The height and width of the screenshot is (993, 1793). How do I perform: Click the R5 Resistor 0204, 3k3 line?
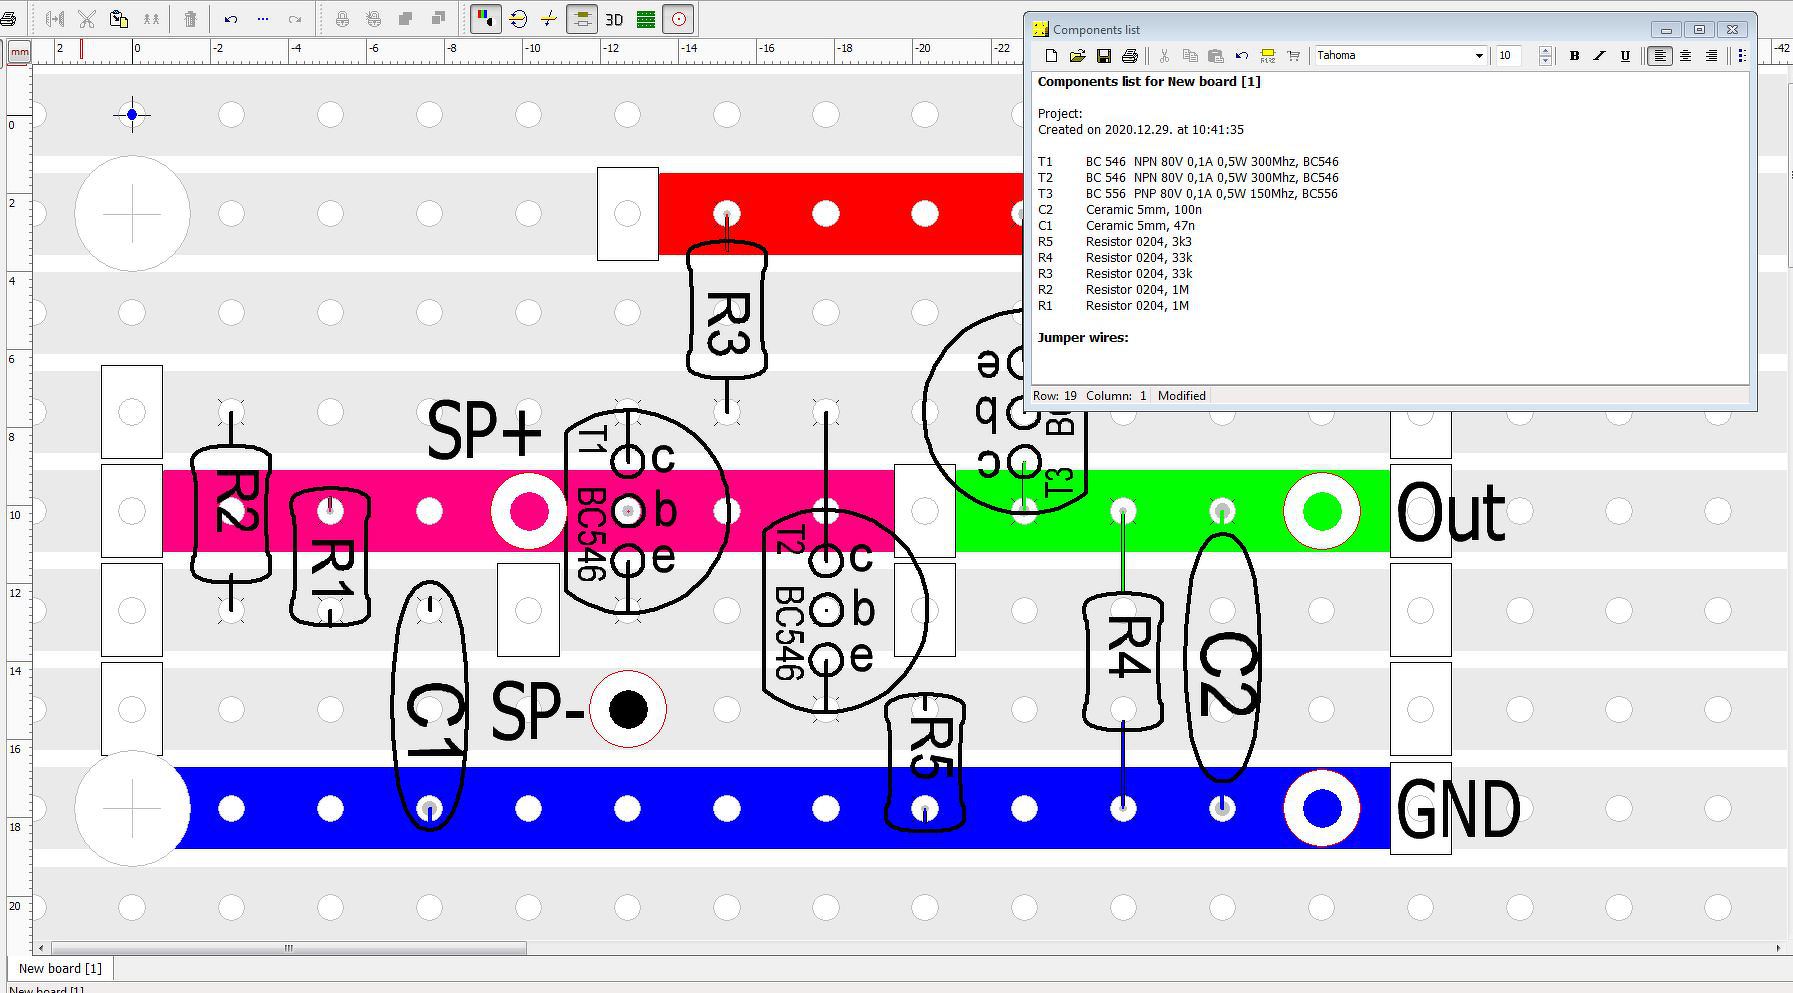1115,242
